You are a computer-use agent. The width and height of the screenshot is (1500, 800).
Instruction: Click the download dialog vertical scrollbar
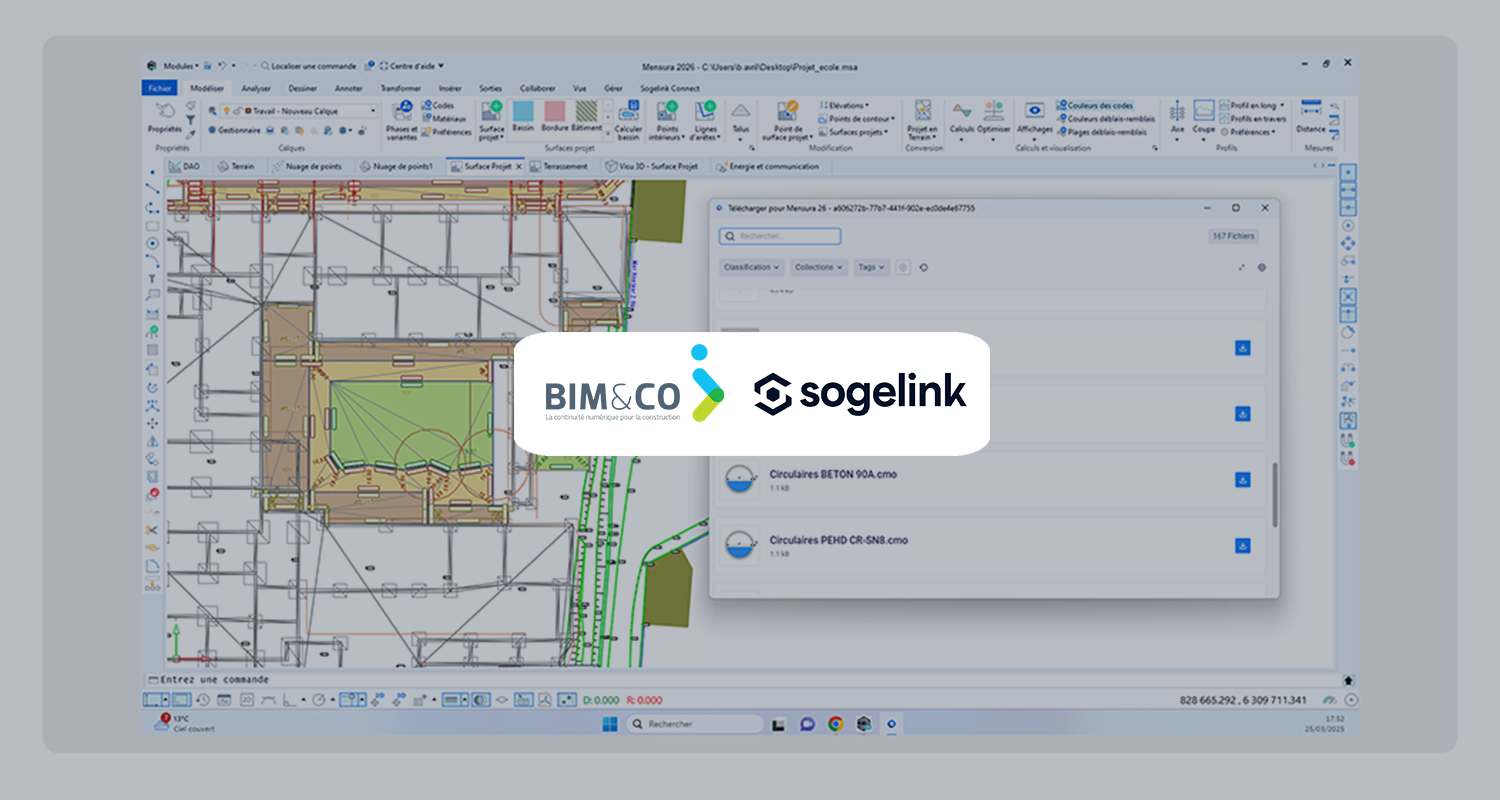pos(1275,494)
